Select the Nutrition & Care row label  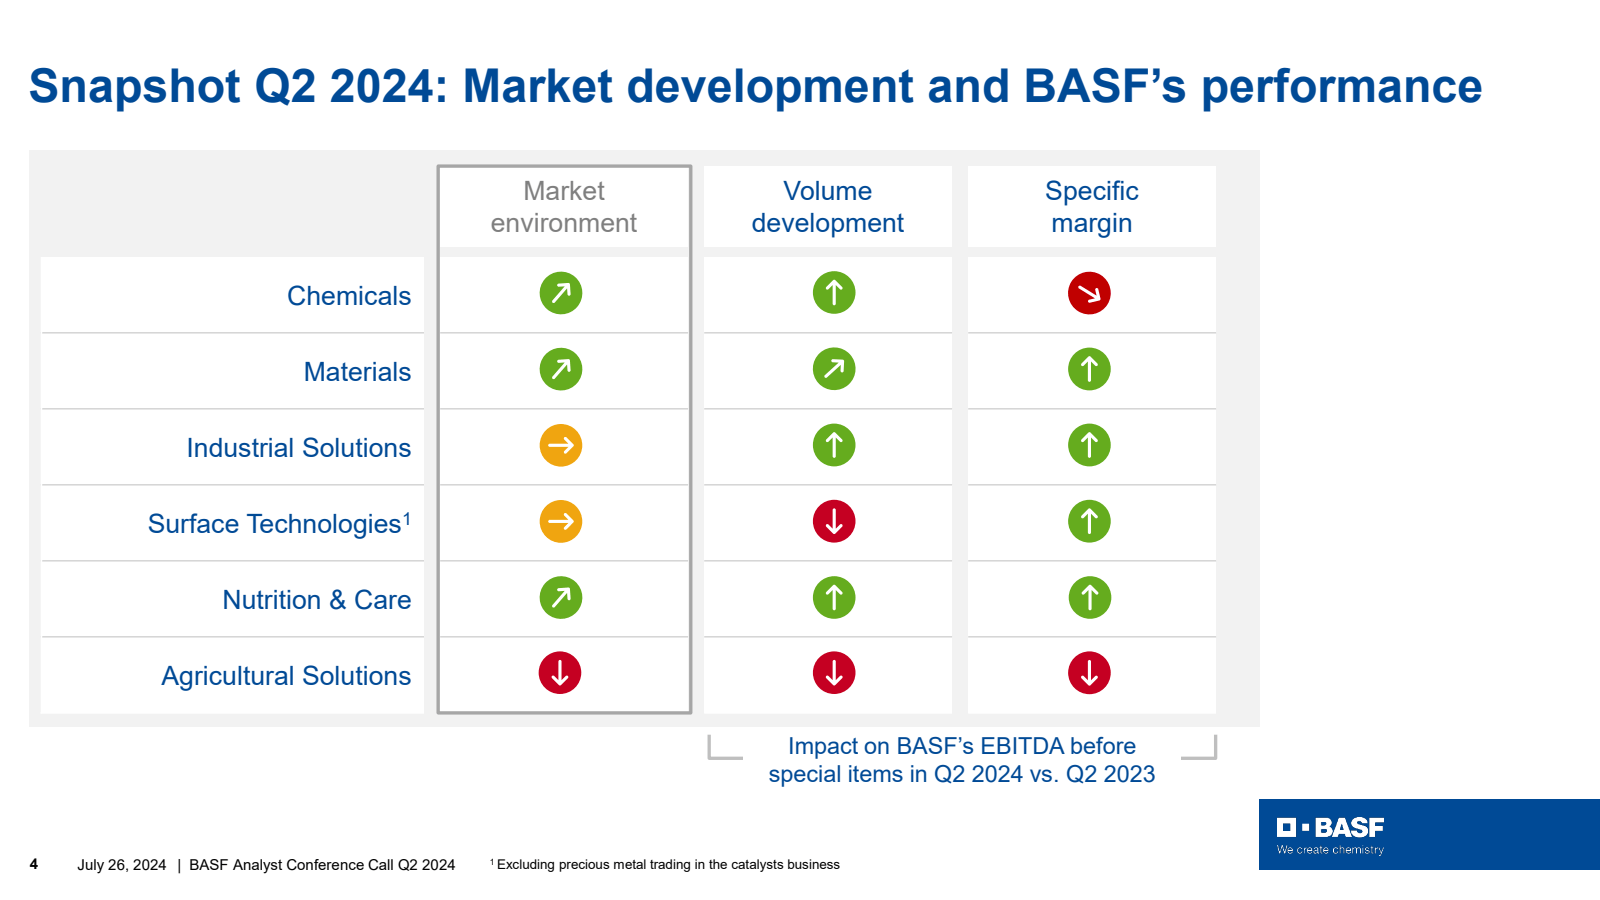[x=316, y=600]
